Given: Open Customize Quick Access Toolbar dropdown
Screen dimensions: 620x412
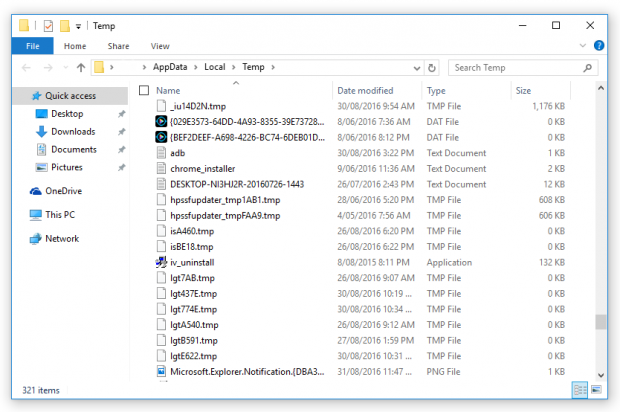Looking at the screenshot, I should point(78,26).
